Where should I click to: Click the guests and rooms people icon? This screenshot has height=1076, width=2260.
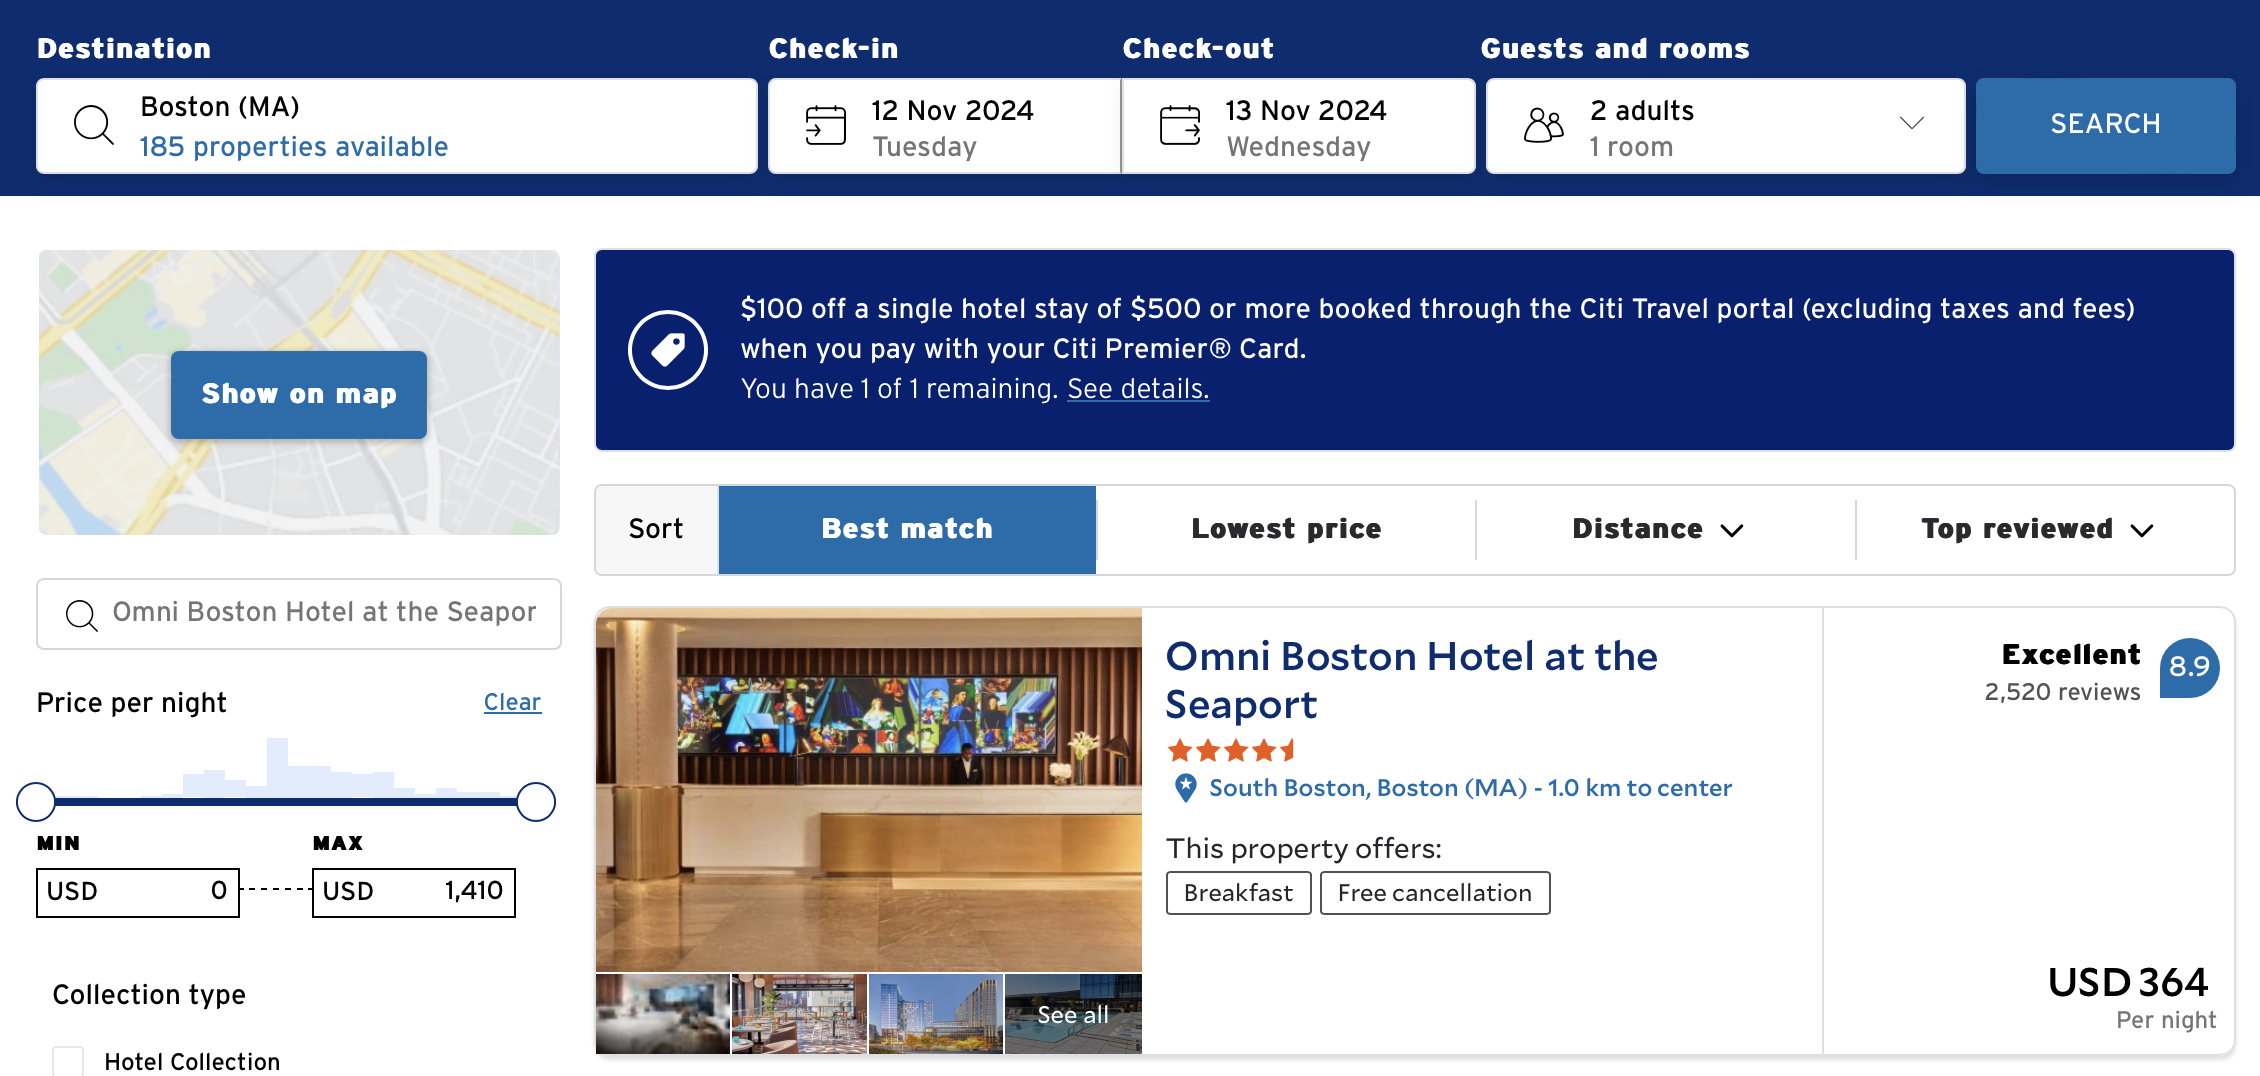[x=1543, y=125]
